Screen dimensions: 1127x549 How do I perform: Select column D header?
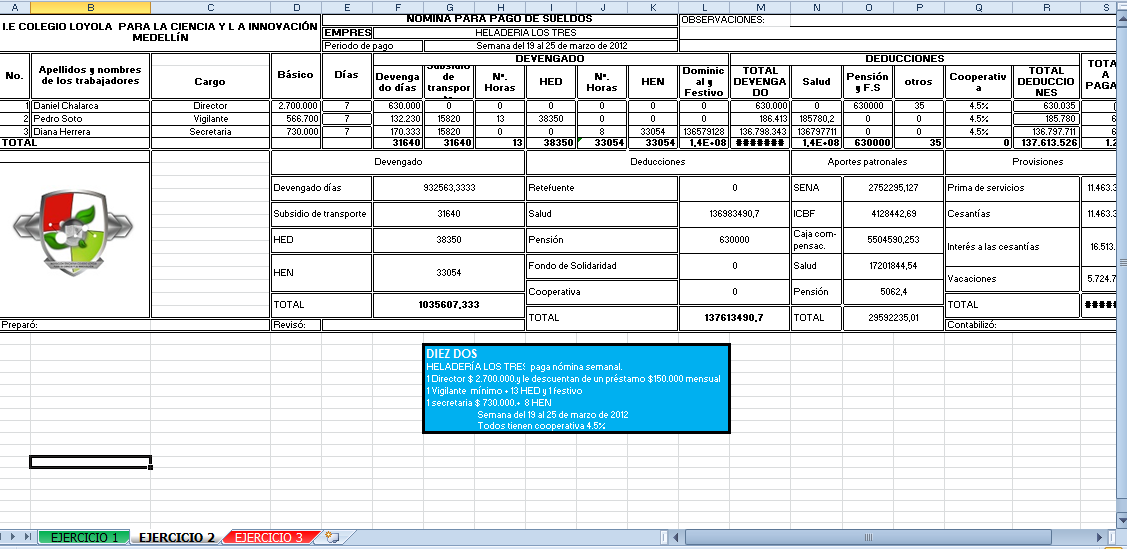296,7
